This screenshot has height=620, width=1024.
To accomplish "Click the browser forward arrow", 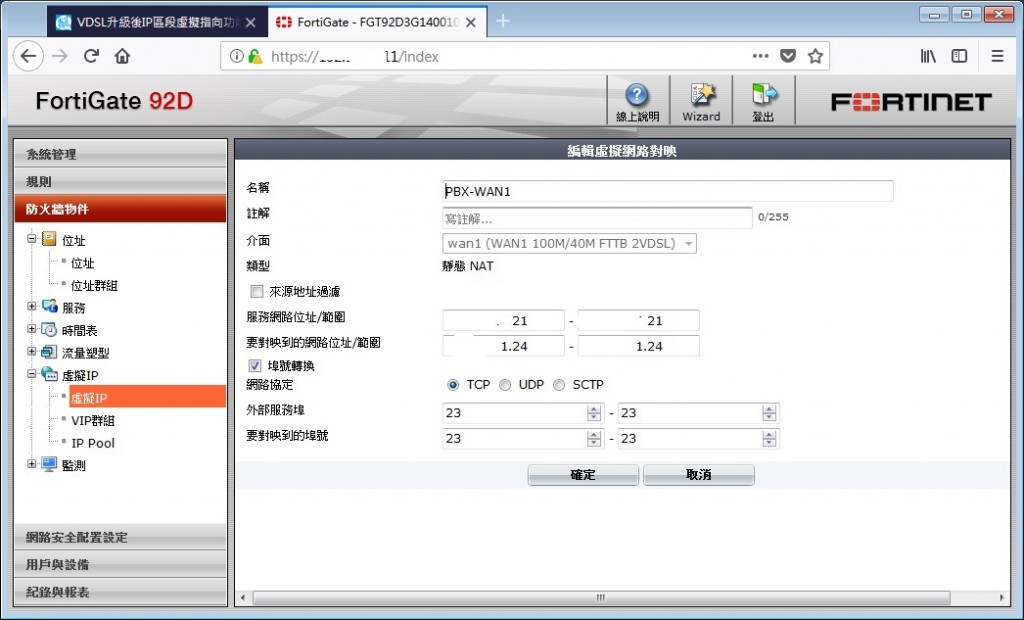I will [x=60, y=56].
